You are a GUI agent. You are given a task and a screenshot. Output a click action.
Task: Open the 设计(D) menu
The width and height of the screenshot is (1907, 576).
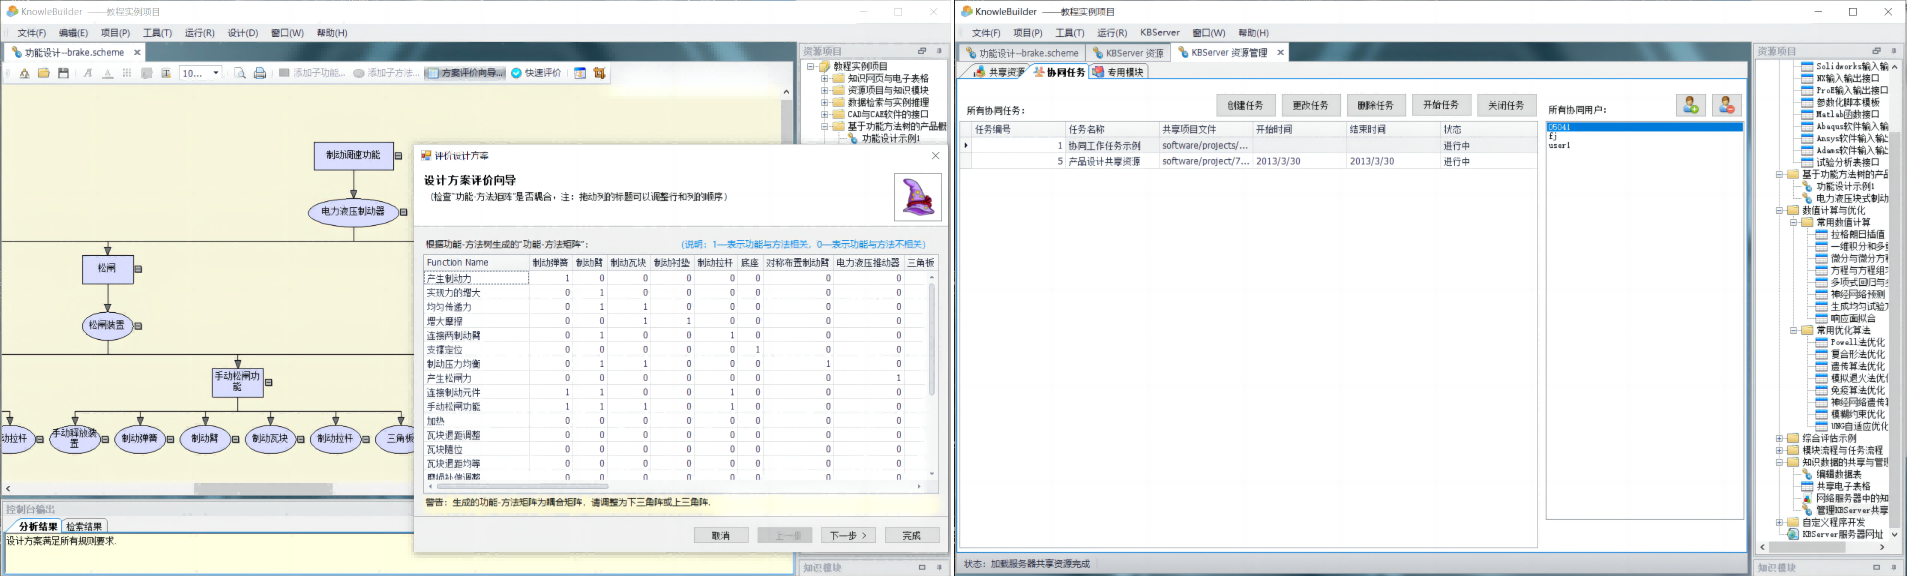[242, 33]
